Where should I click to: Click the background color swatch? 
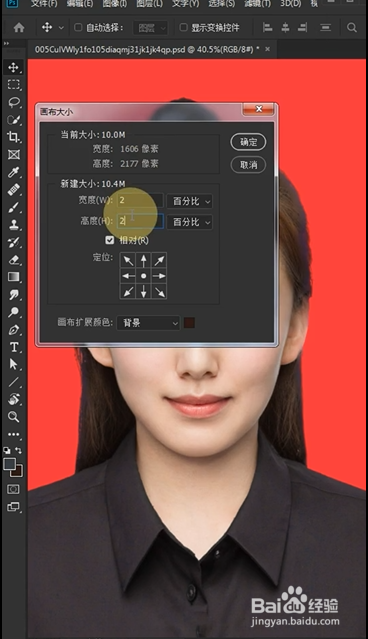18,473
